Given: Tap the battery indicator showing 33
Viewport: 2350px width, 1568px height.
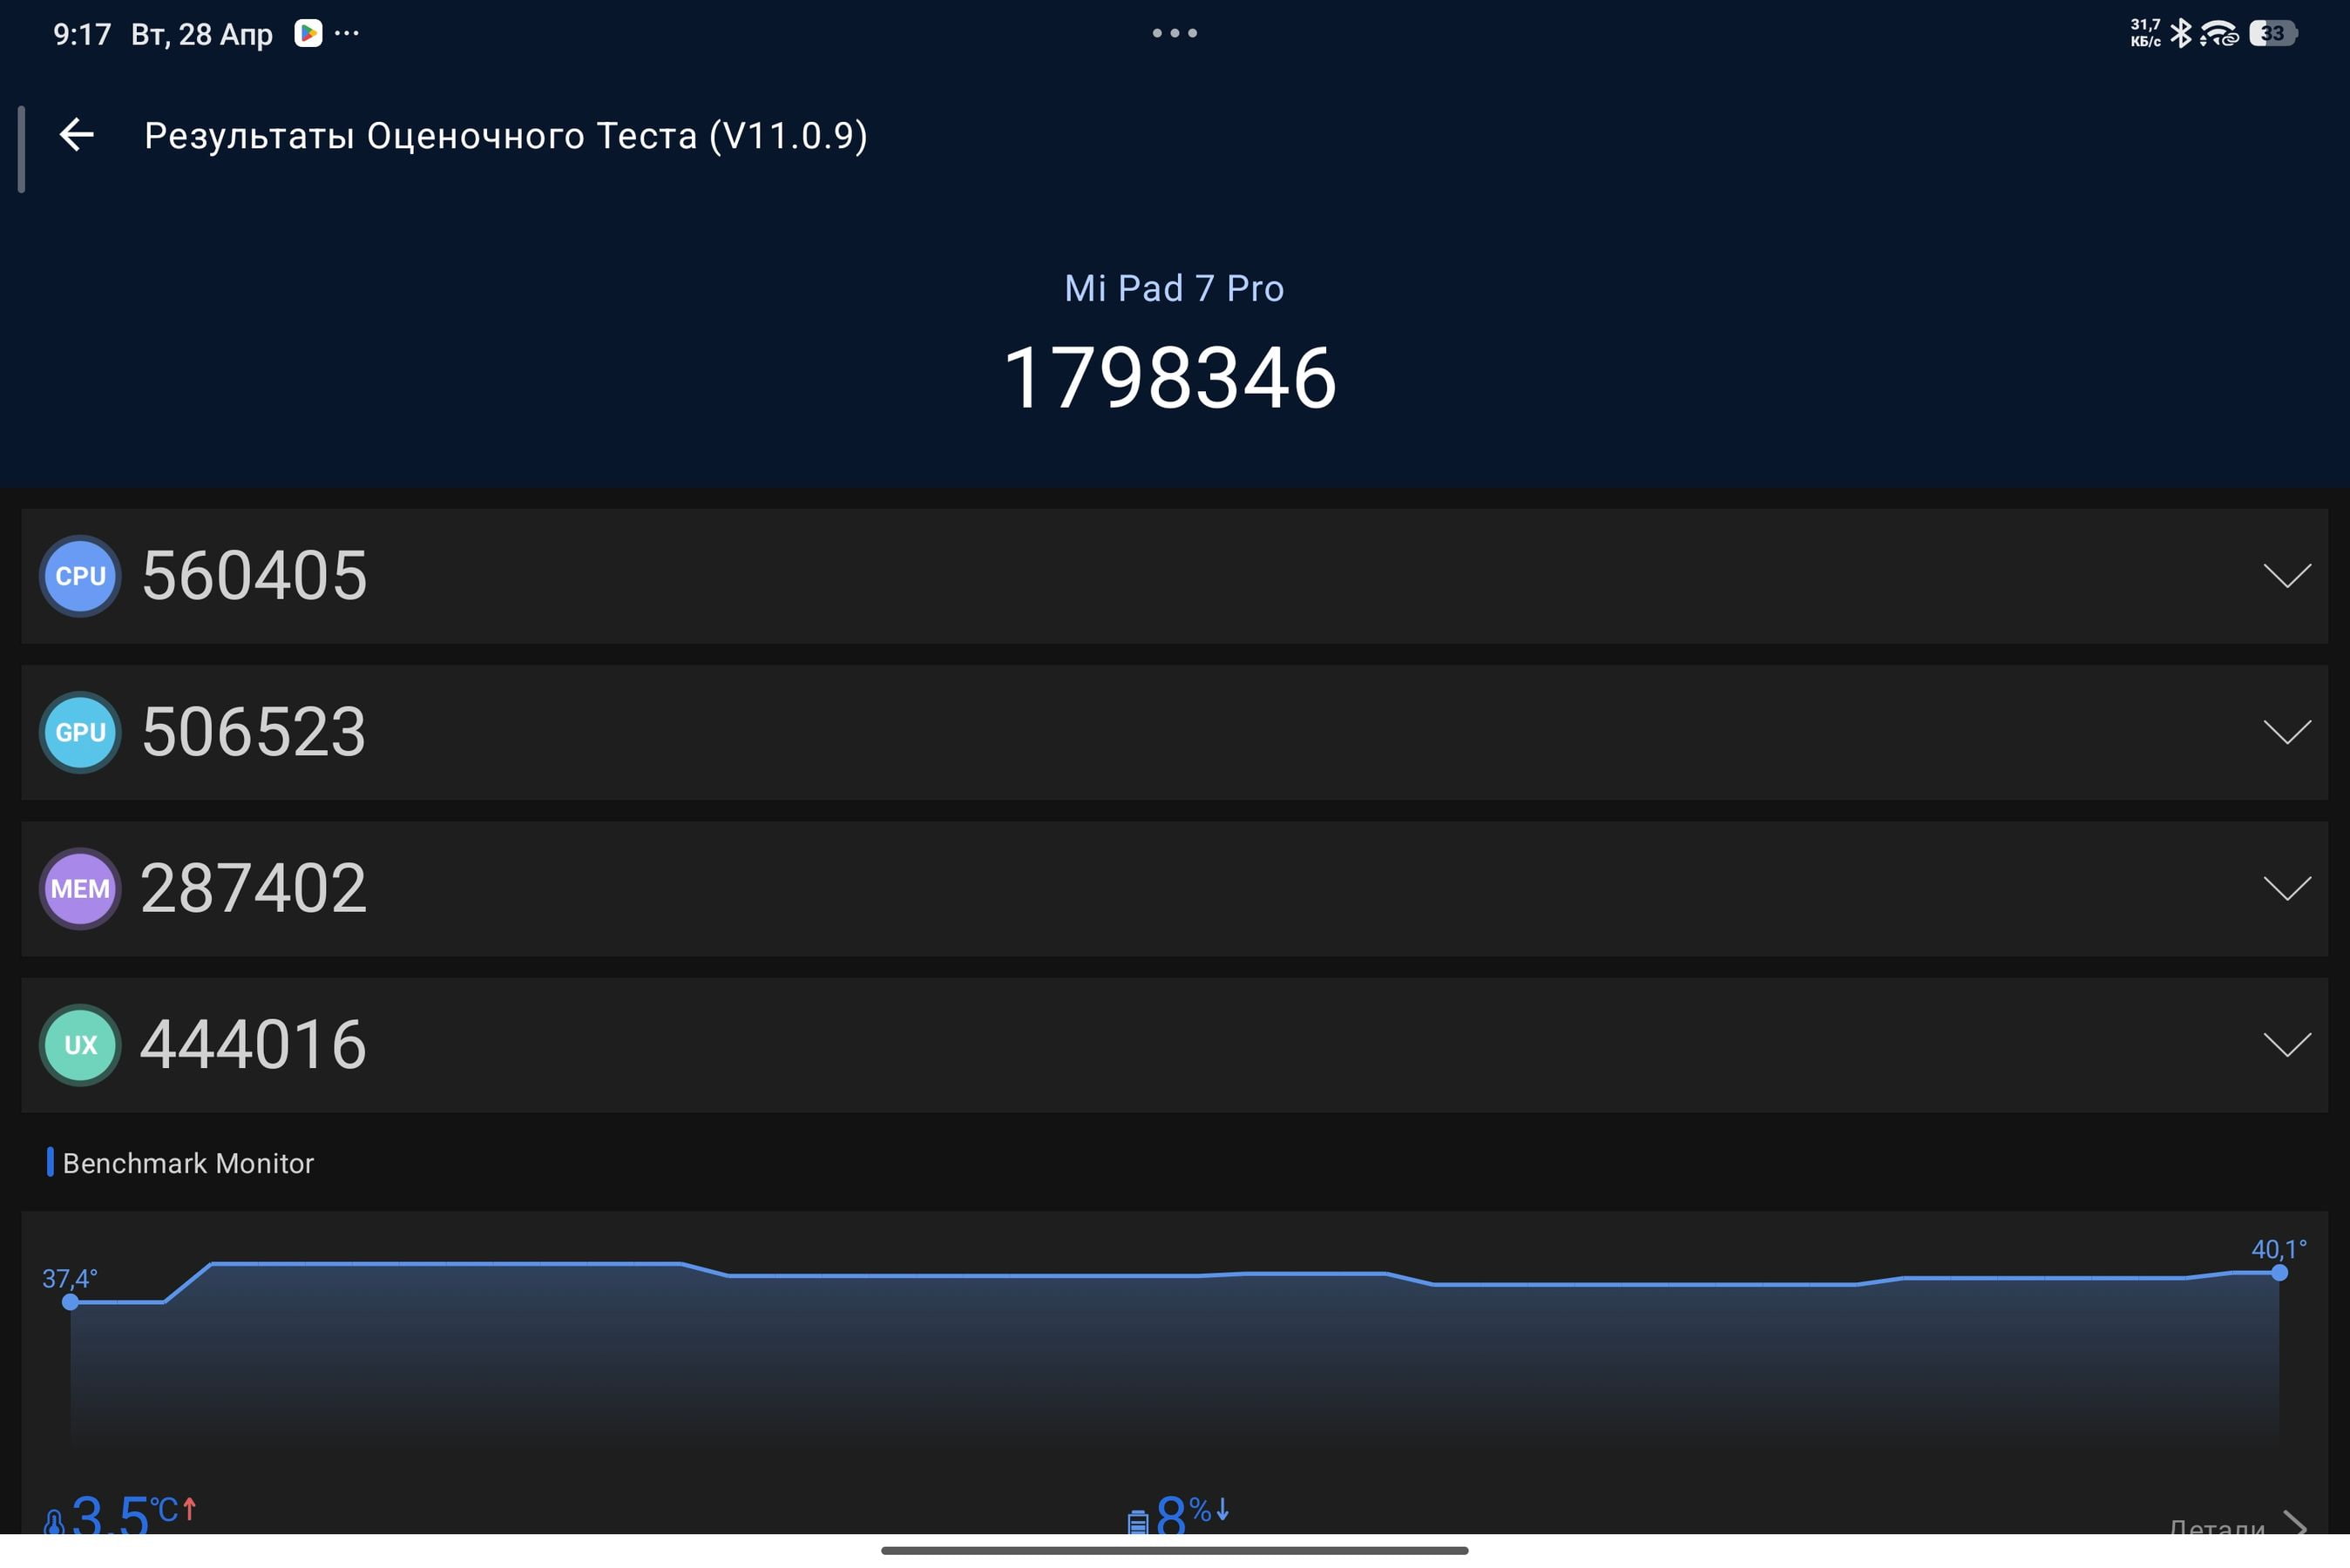Looking at the screenshot, I should point(2273,33).
